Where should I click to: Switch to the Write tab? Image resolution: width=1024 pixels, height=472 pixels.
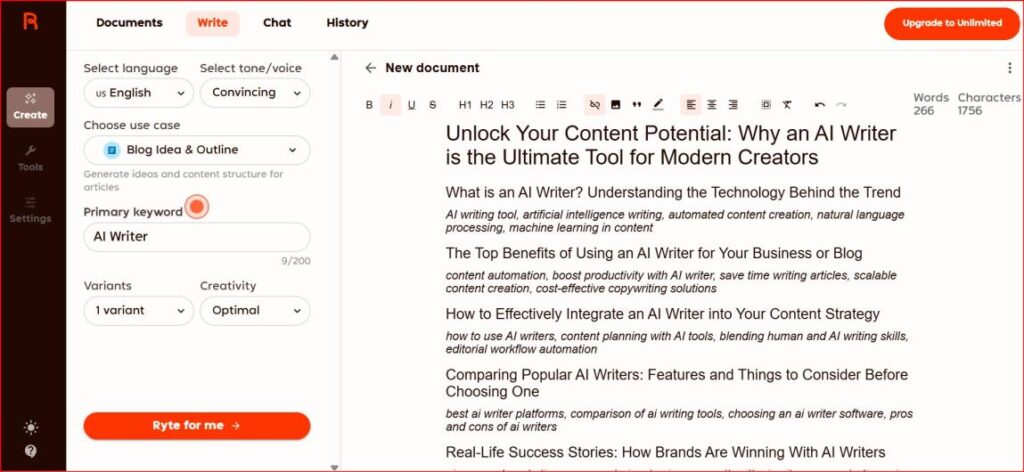click(212, 23)
